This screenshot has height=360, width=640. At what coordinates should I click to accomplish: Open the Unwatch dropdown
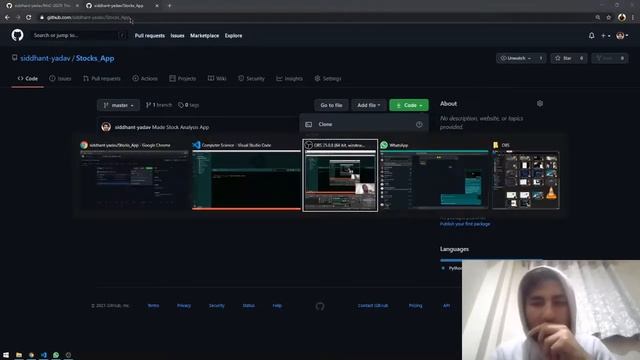(x=516, y=58)
